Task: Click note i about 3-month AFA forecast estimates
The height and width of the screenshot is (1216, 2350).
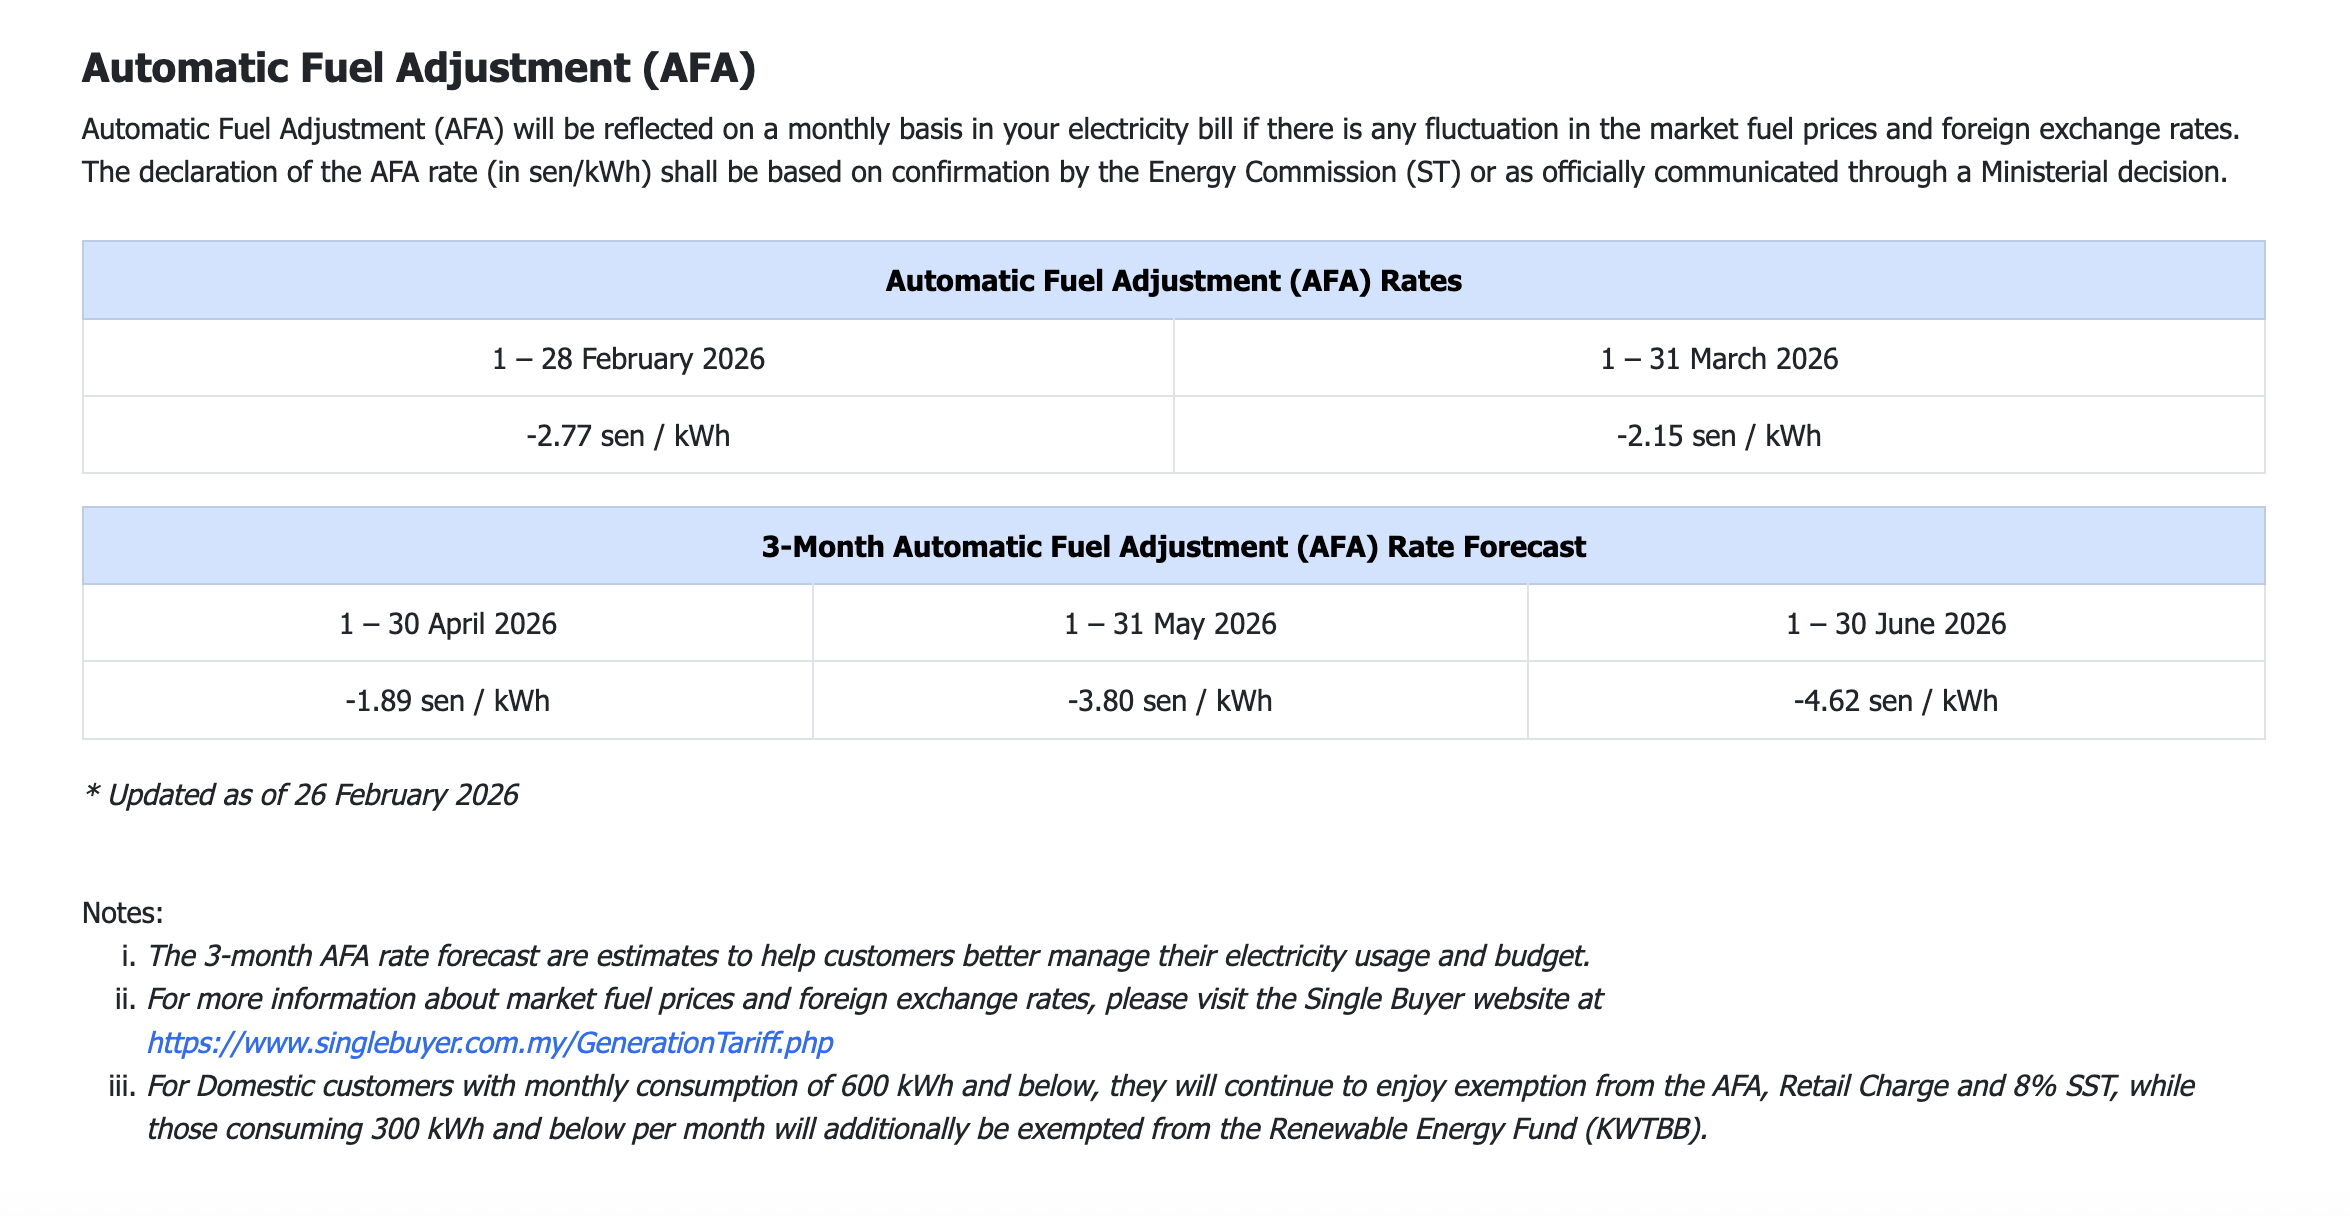Action: click(868, 956)
